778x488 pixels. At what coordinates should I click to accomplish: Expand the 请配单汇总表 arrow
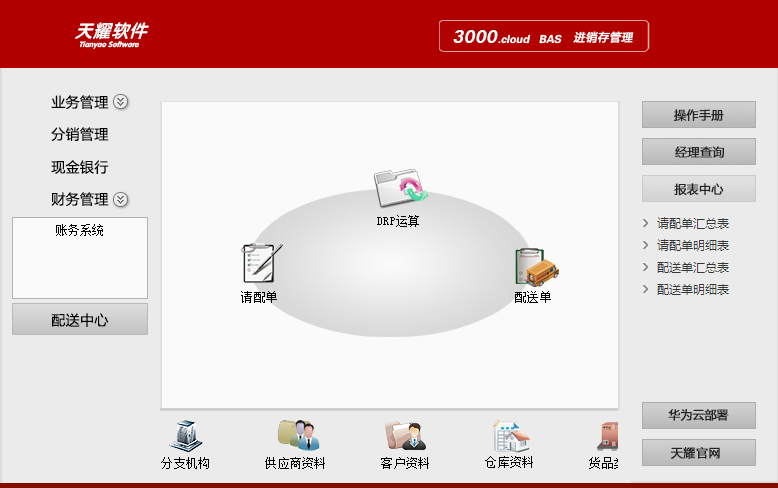pyautogui.click(x=646, y=223)
